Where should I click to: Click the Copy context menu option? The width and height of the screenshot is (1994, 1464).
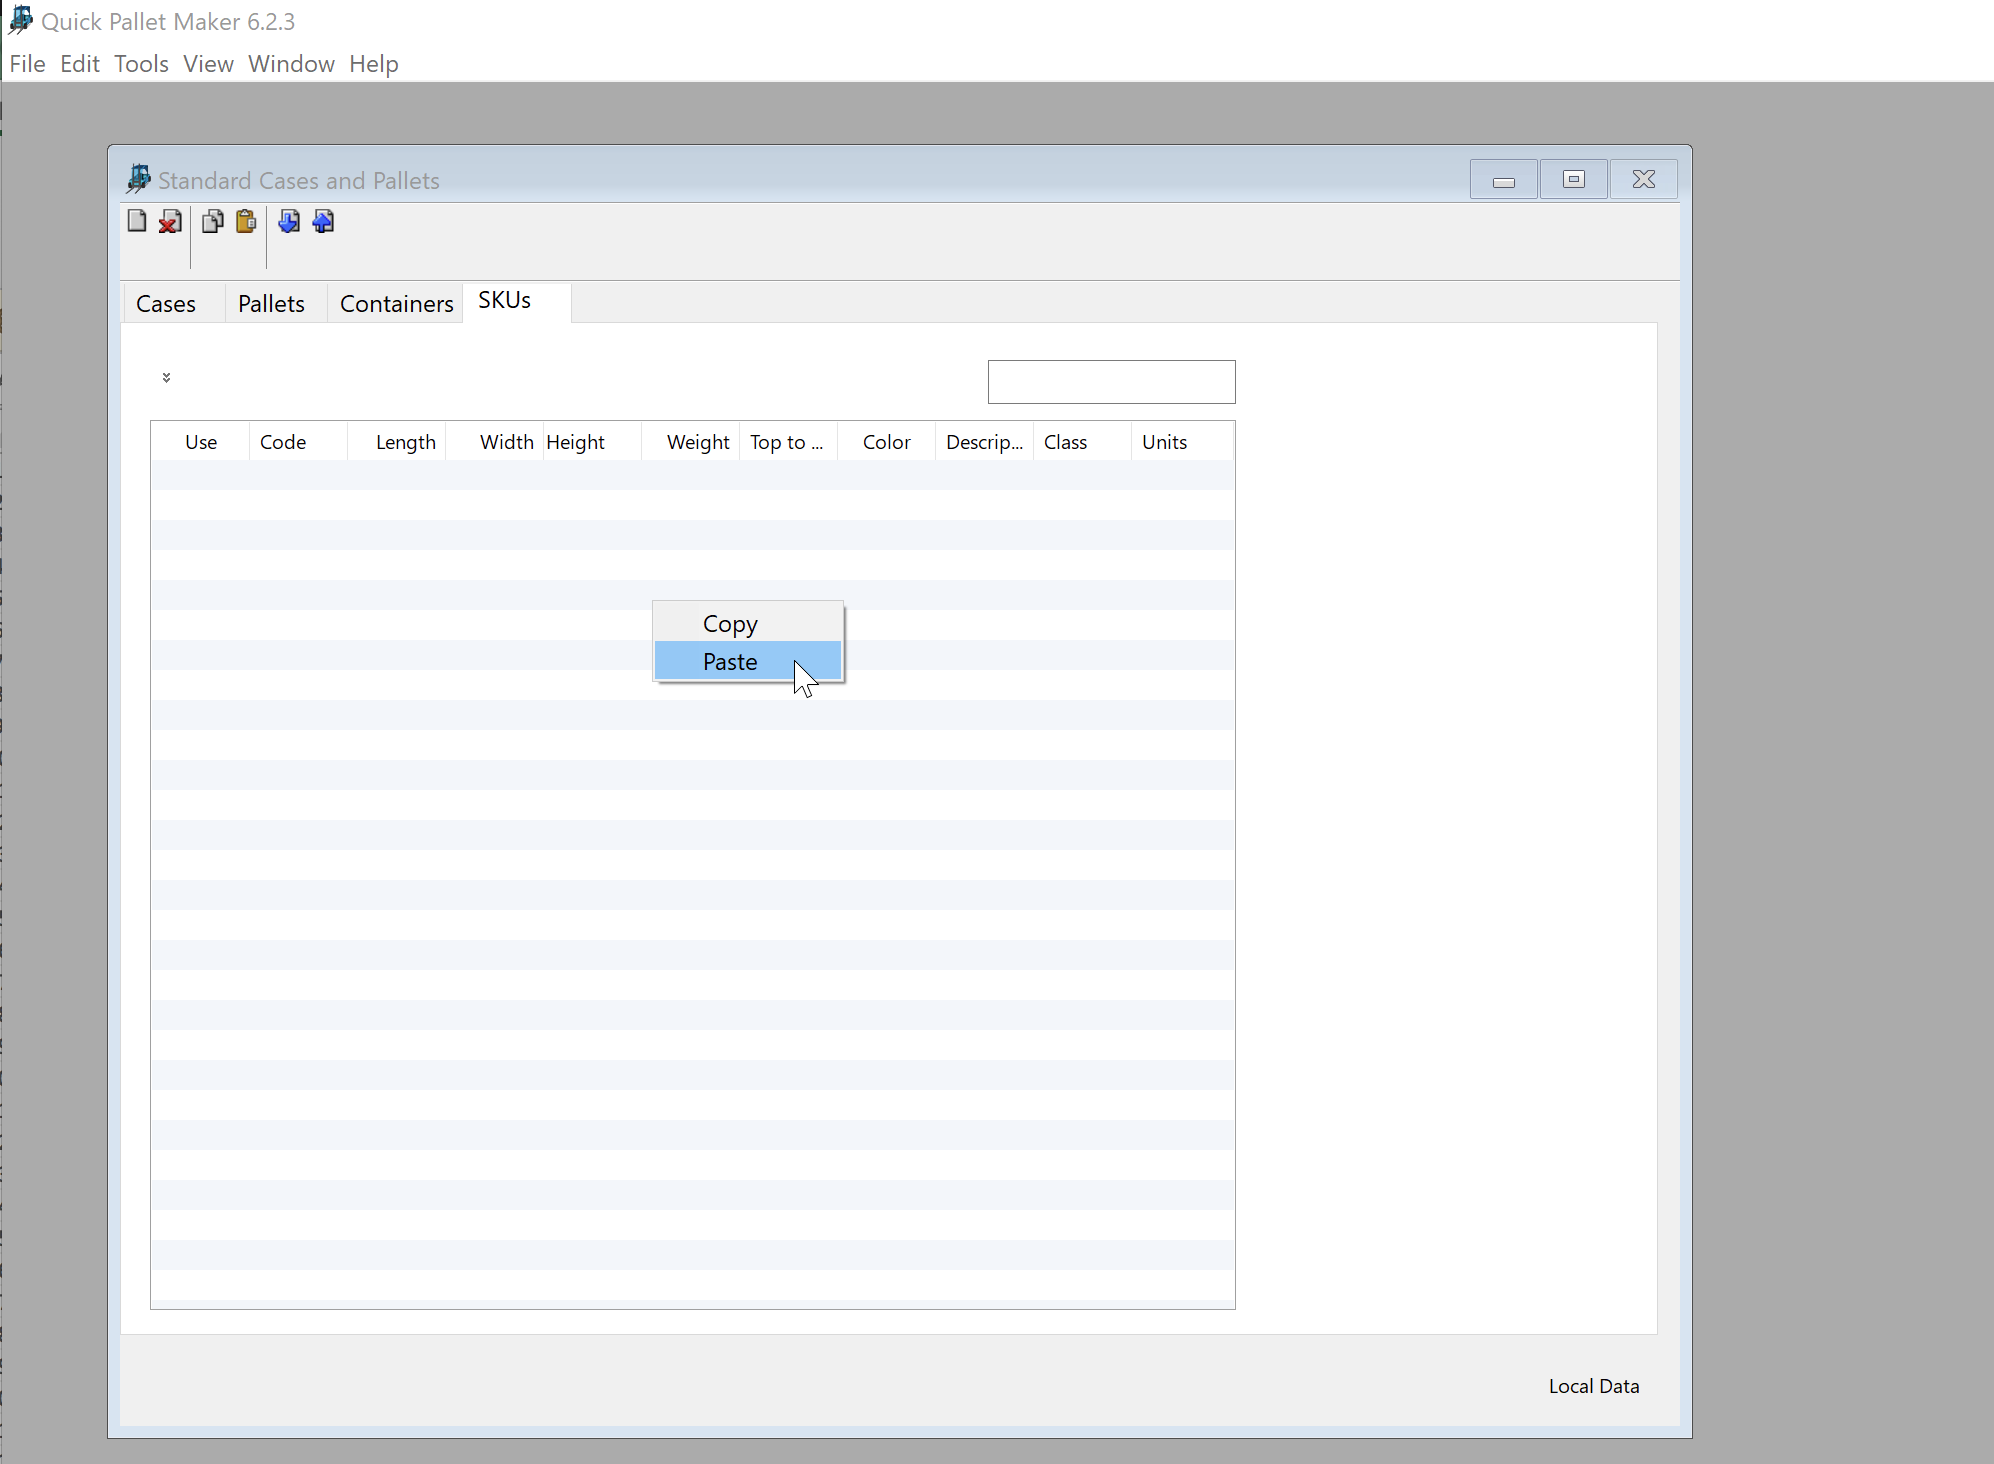pyautogui.click(x=729, y=622)
